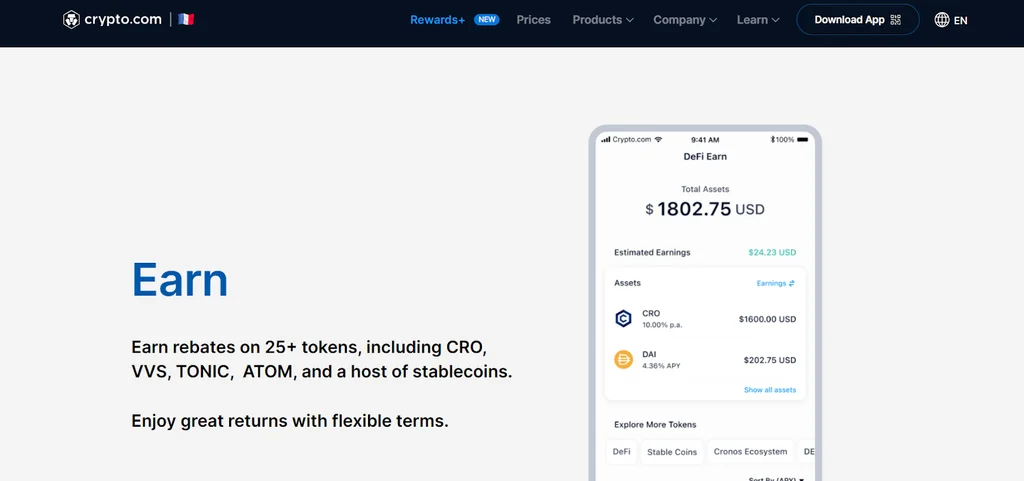Open the Prices page
Viewport: 1024px width, 481px height.
534,20
